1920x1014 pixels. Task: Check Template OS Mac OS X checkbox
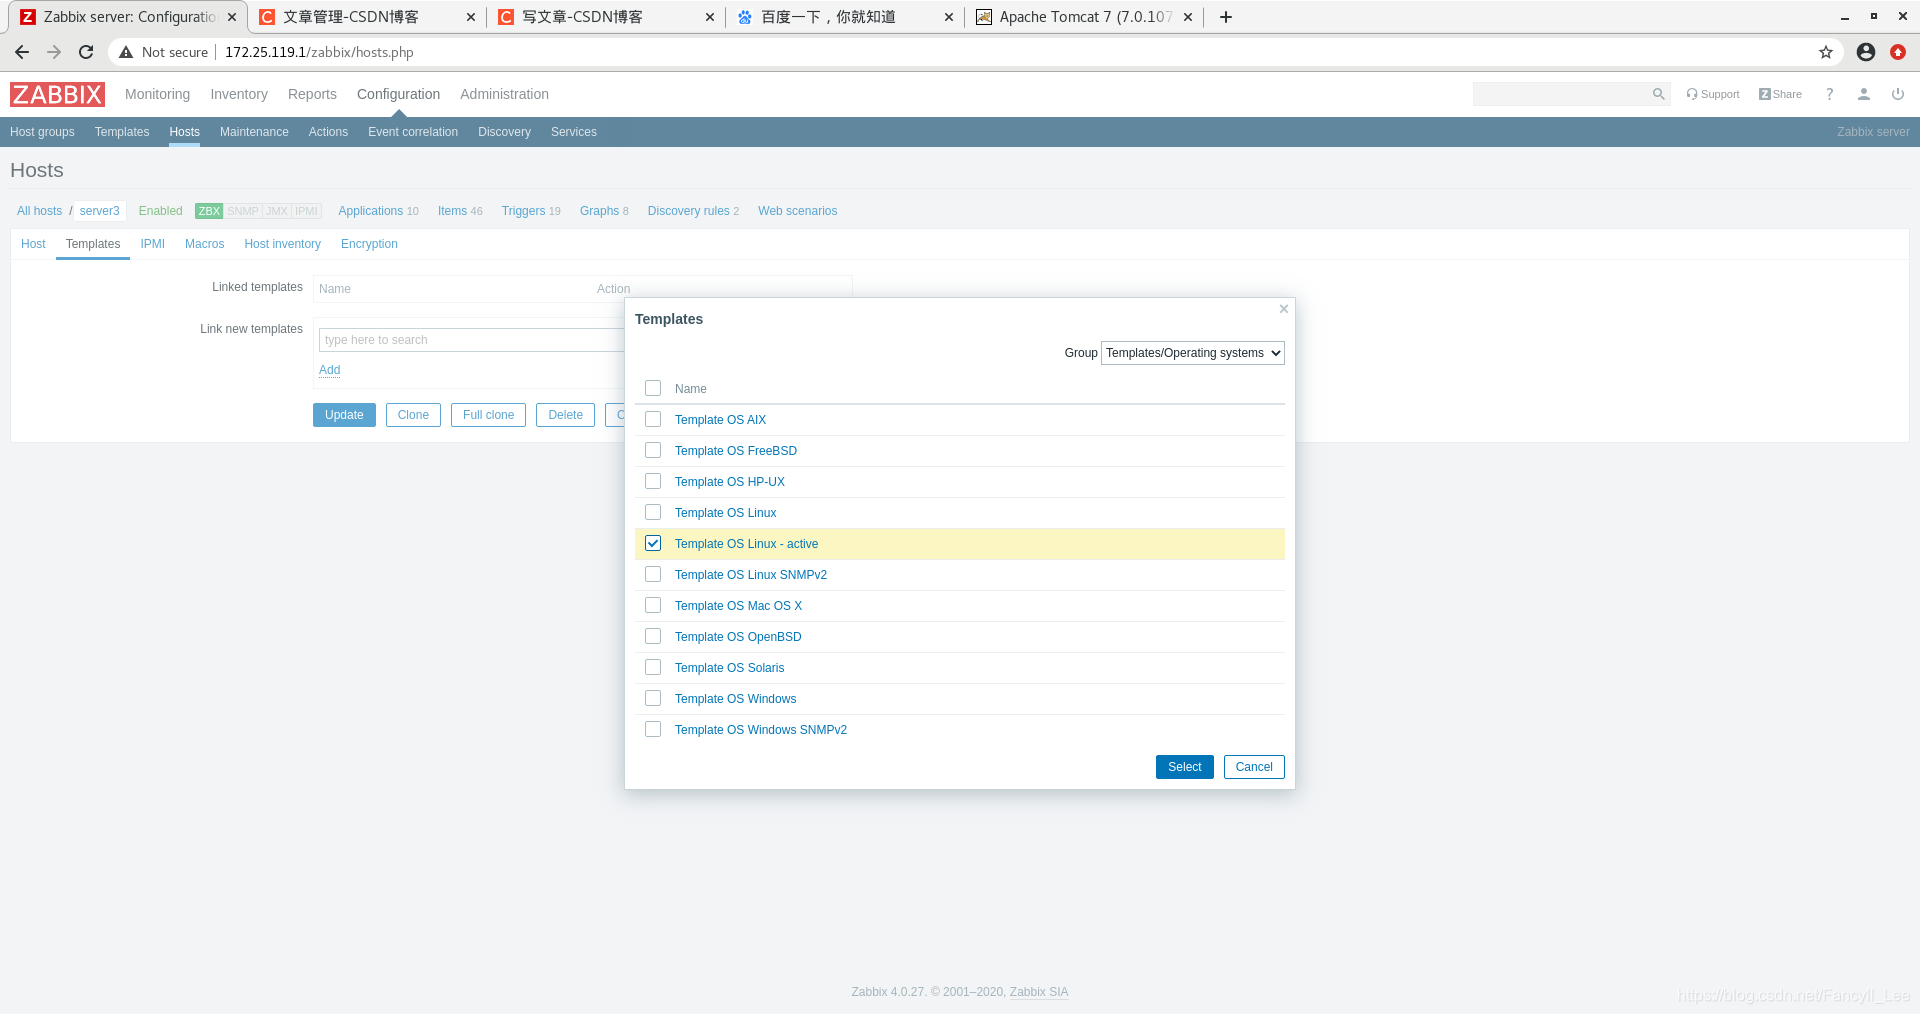pyautogui.click(x=653, y=605)
